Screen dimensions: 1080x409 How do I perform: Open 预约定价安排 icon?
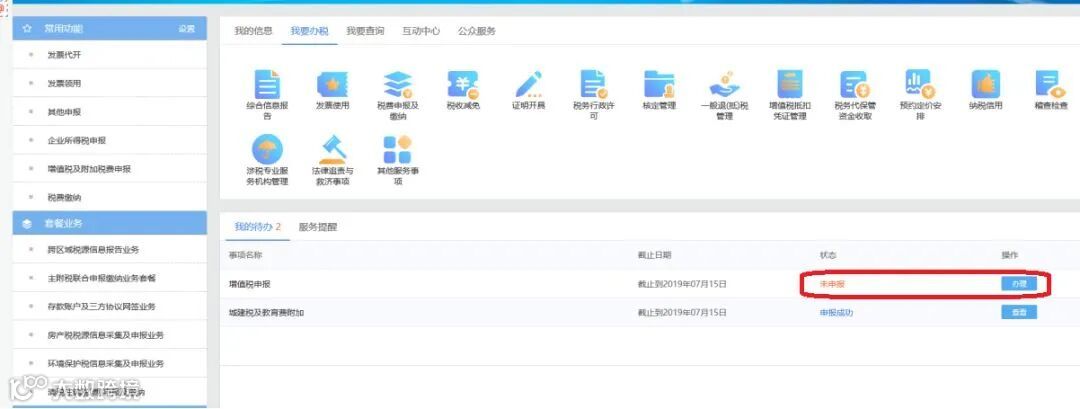[x=920, y=85]
